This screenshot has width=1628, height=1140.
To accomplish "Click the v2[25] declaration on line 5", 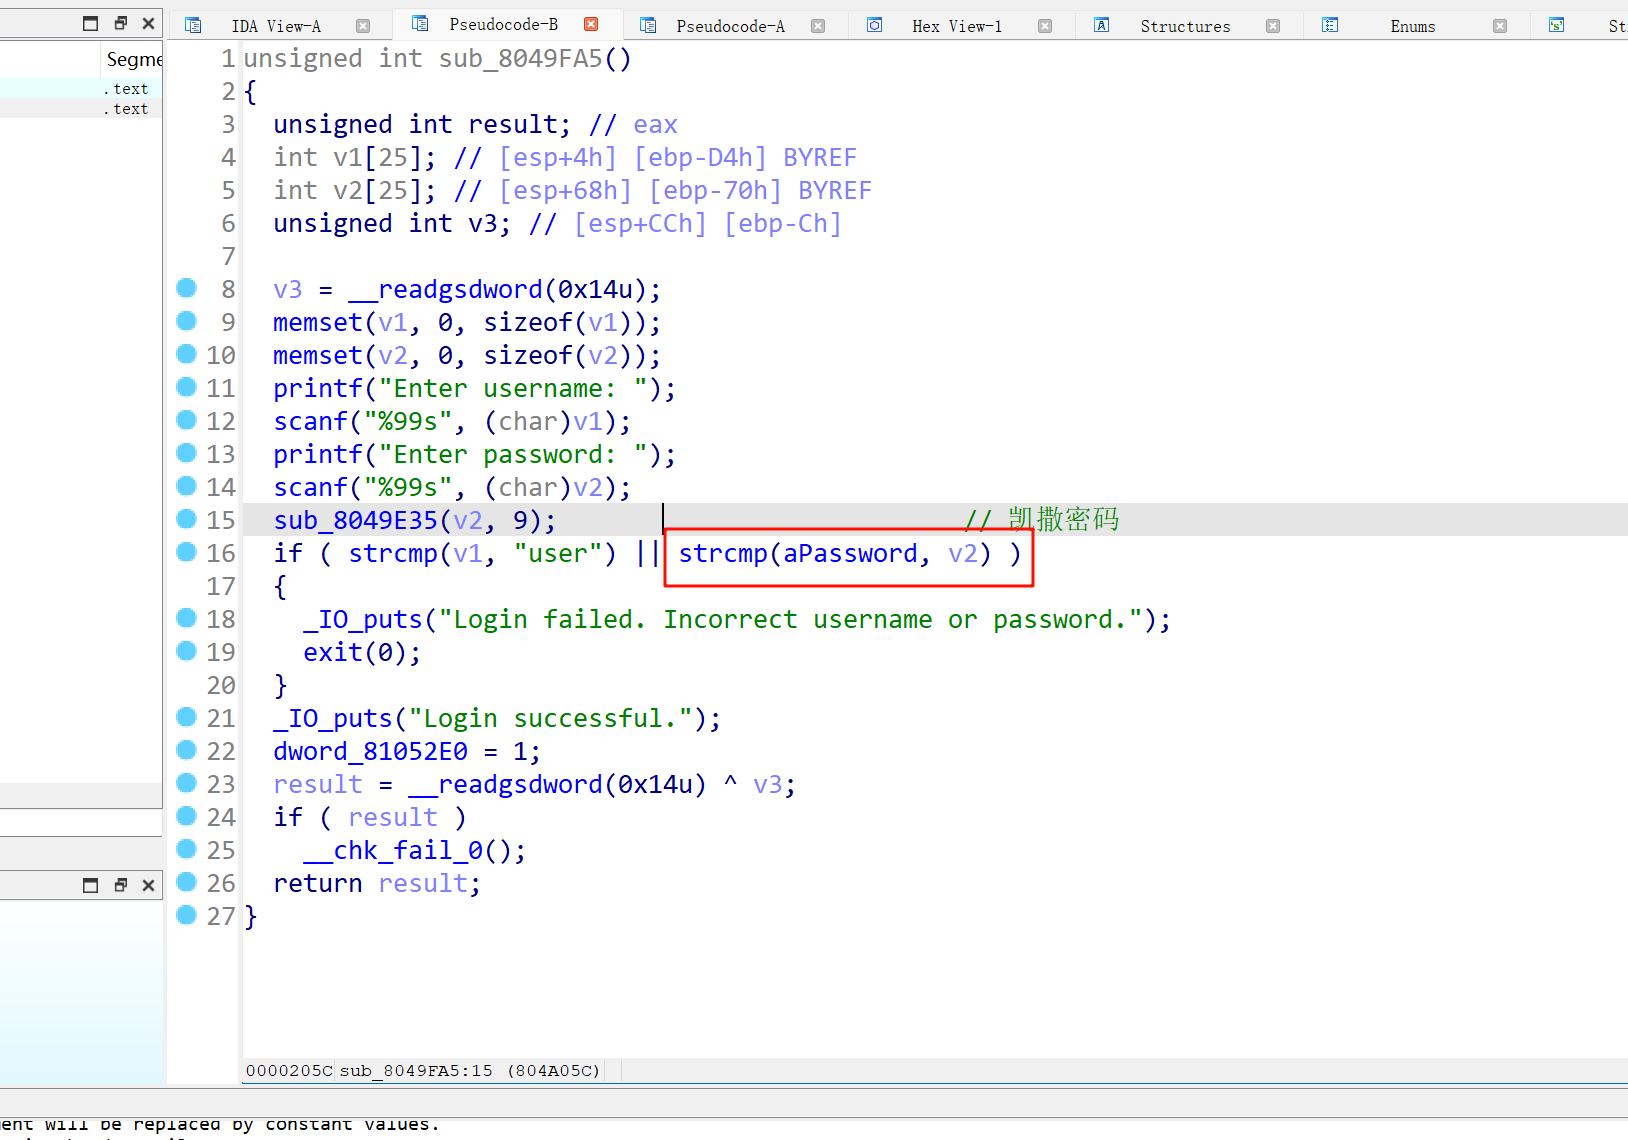I will pyautogui.click(x=355, y=191).
